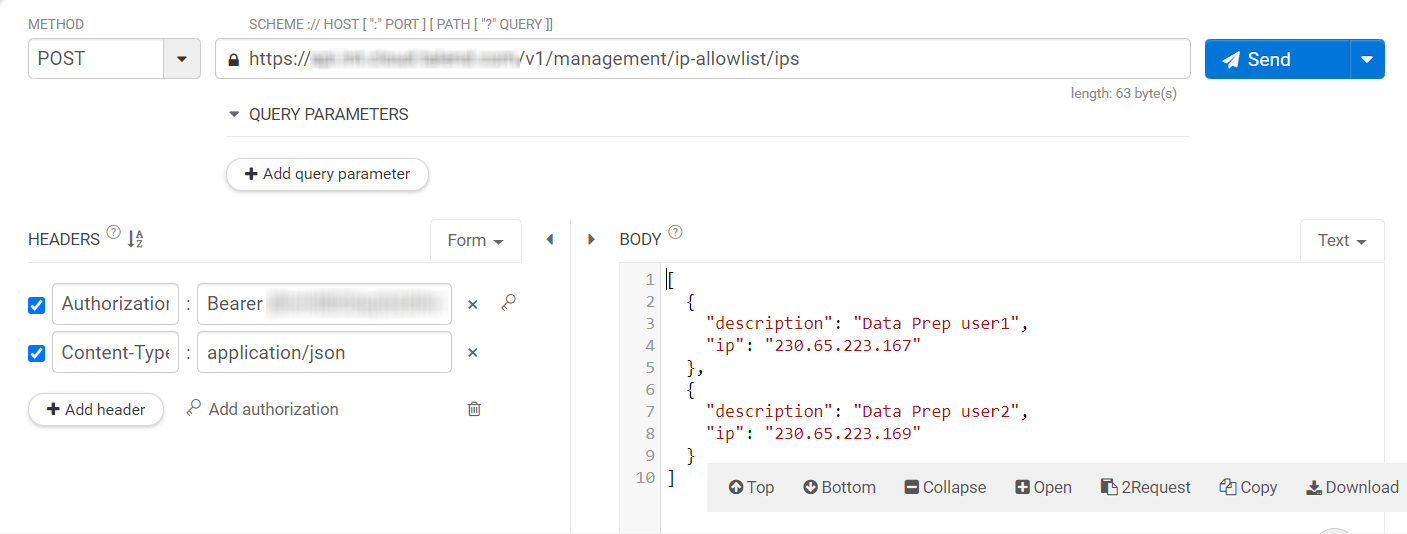Open the body Text format dropdown
Viewport: 1407px width, 534px height.
coord(1341,240)
